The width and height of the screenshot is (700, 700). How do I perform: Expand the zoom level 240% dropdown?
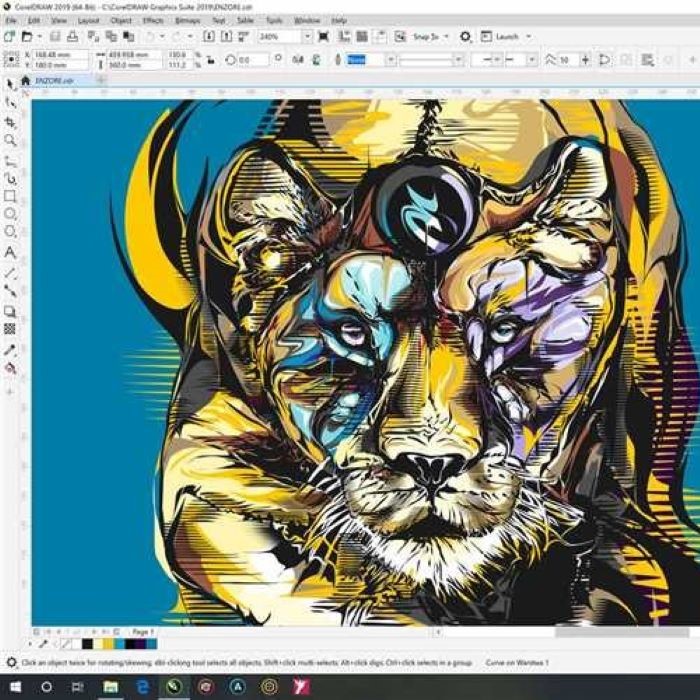point(307,37)
